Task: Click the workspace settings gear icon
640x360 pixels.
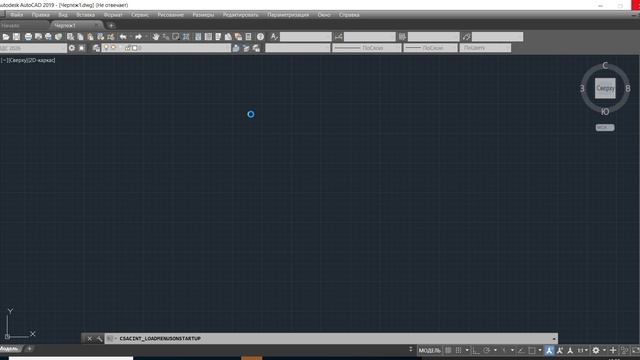Action: tap(72, 48)
